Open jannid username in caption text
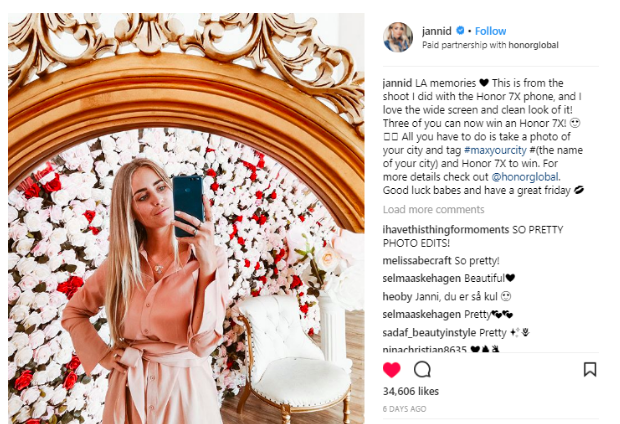 click(x=397, y=83)
